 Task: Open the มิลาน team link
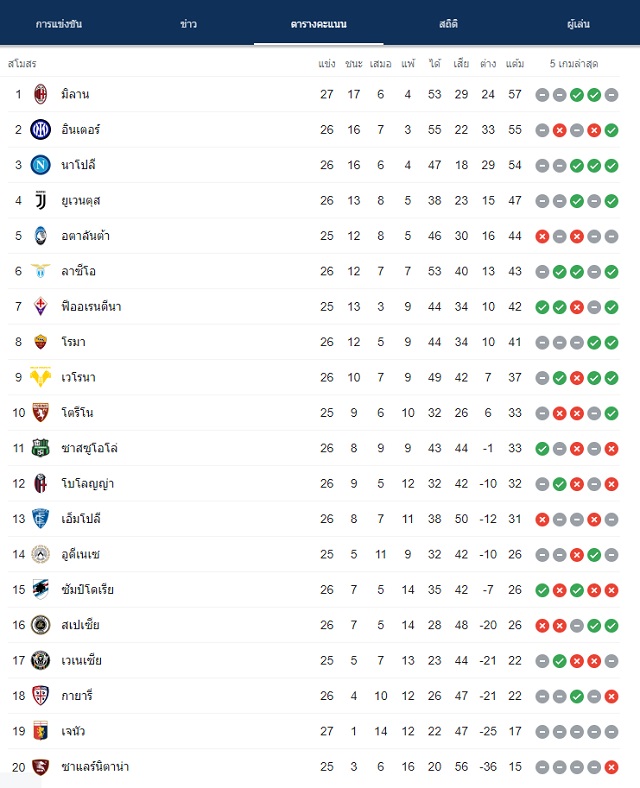coord(75,94)
